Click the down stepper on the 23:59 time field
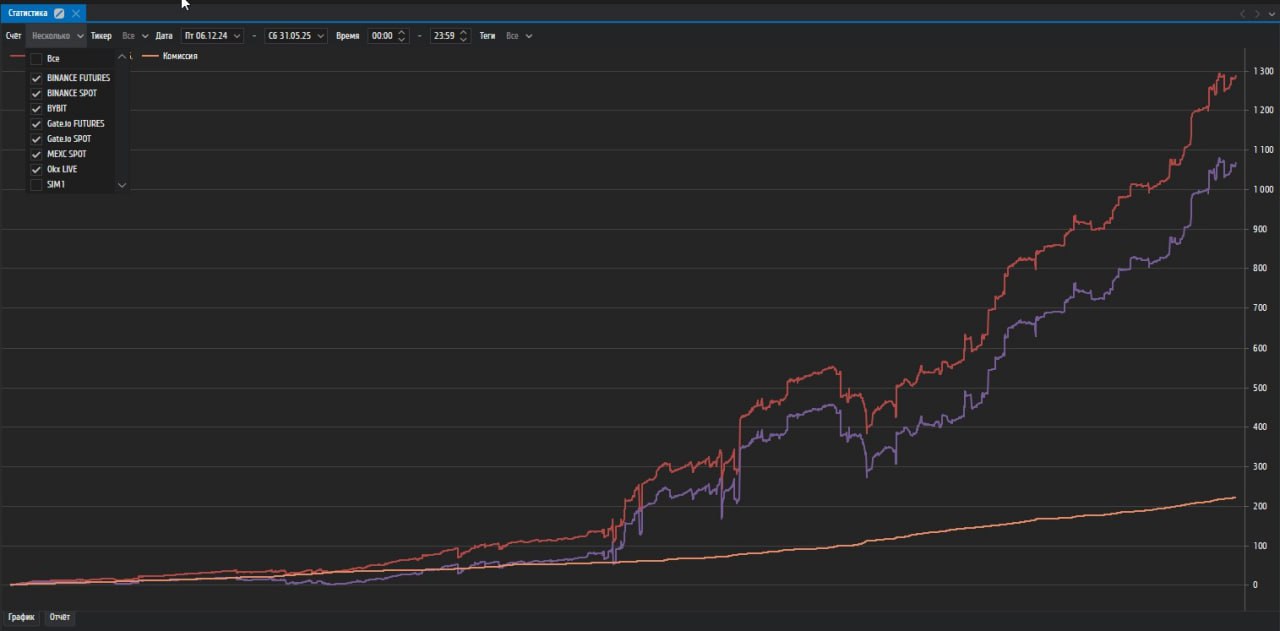The height and width of the screenshot is (631, 1280). click(463, 38)
